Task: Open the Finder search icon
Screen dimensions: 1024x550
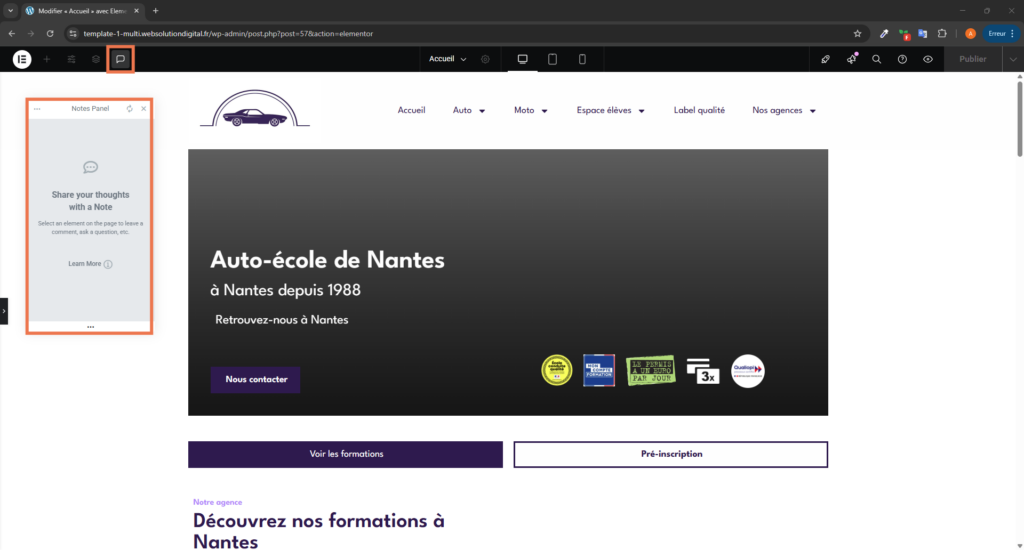Action: click(876, 59)
